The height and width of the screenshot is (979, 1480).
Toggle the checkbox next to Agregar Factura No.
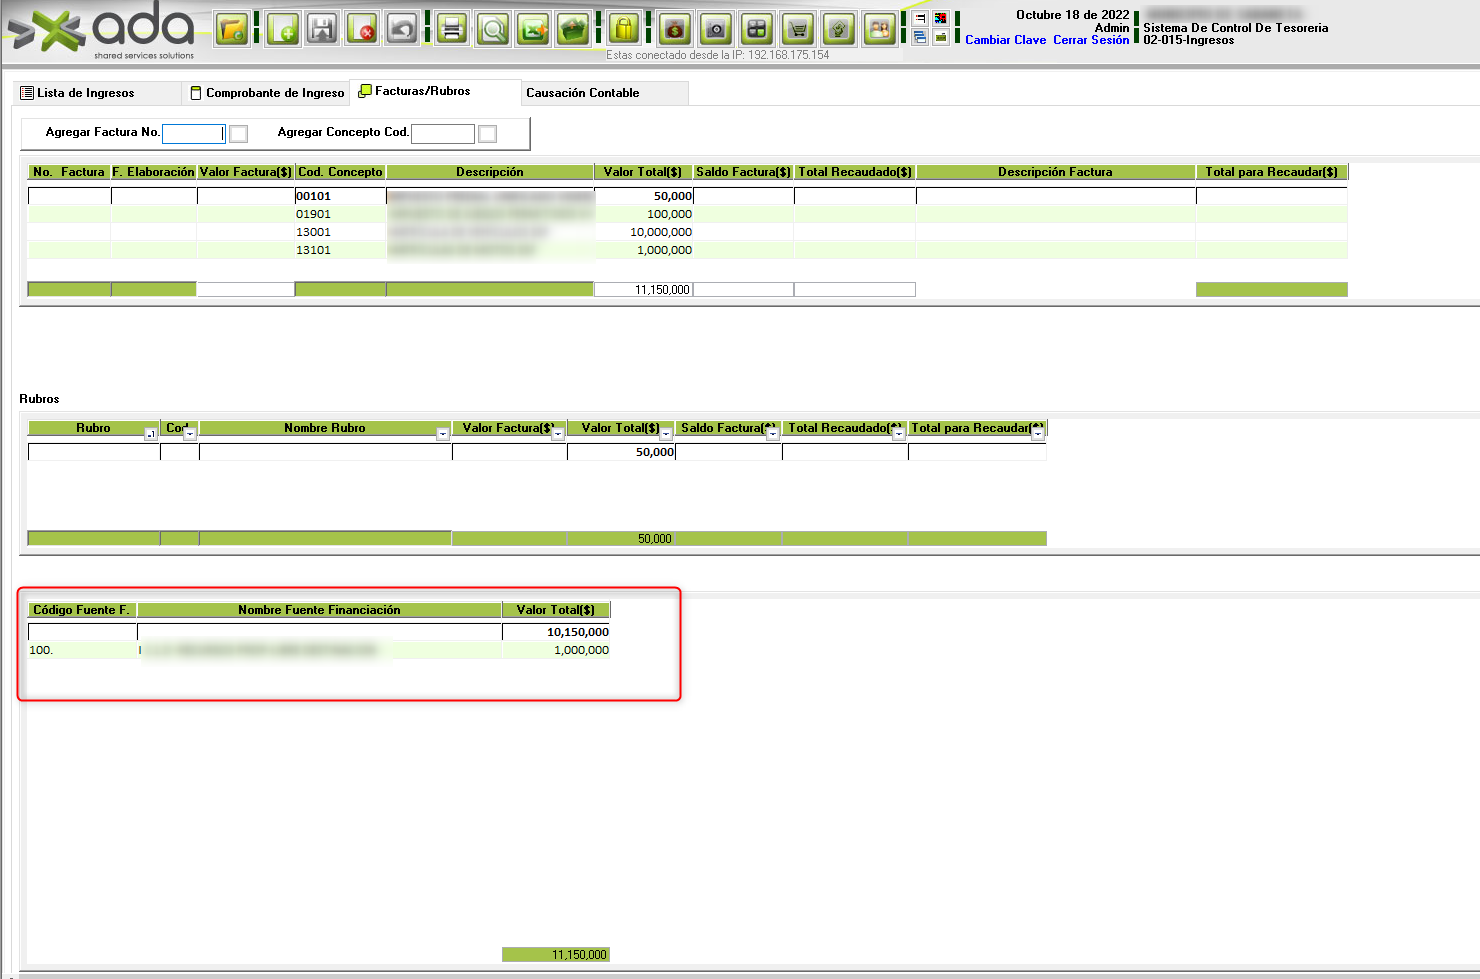tap(238, 134)
